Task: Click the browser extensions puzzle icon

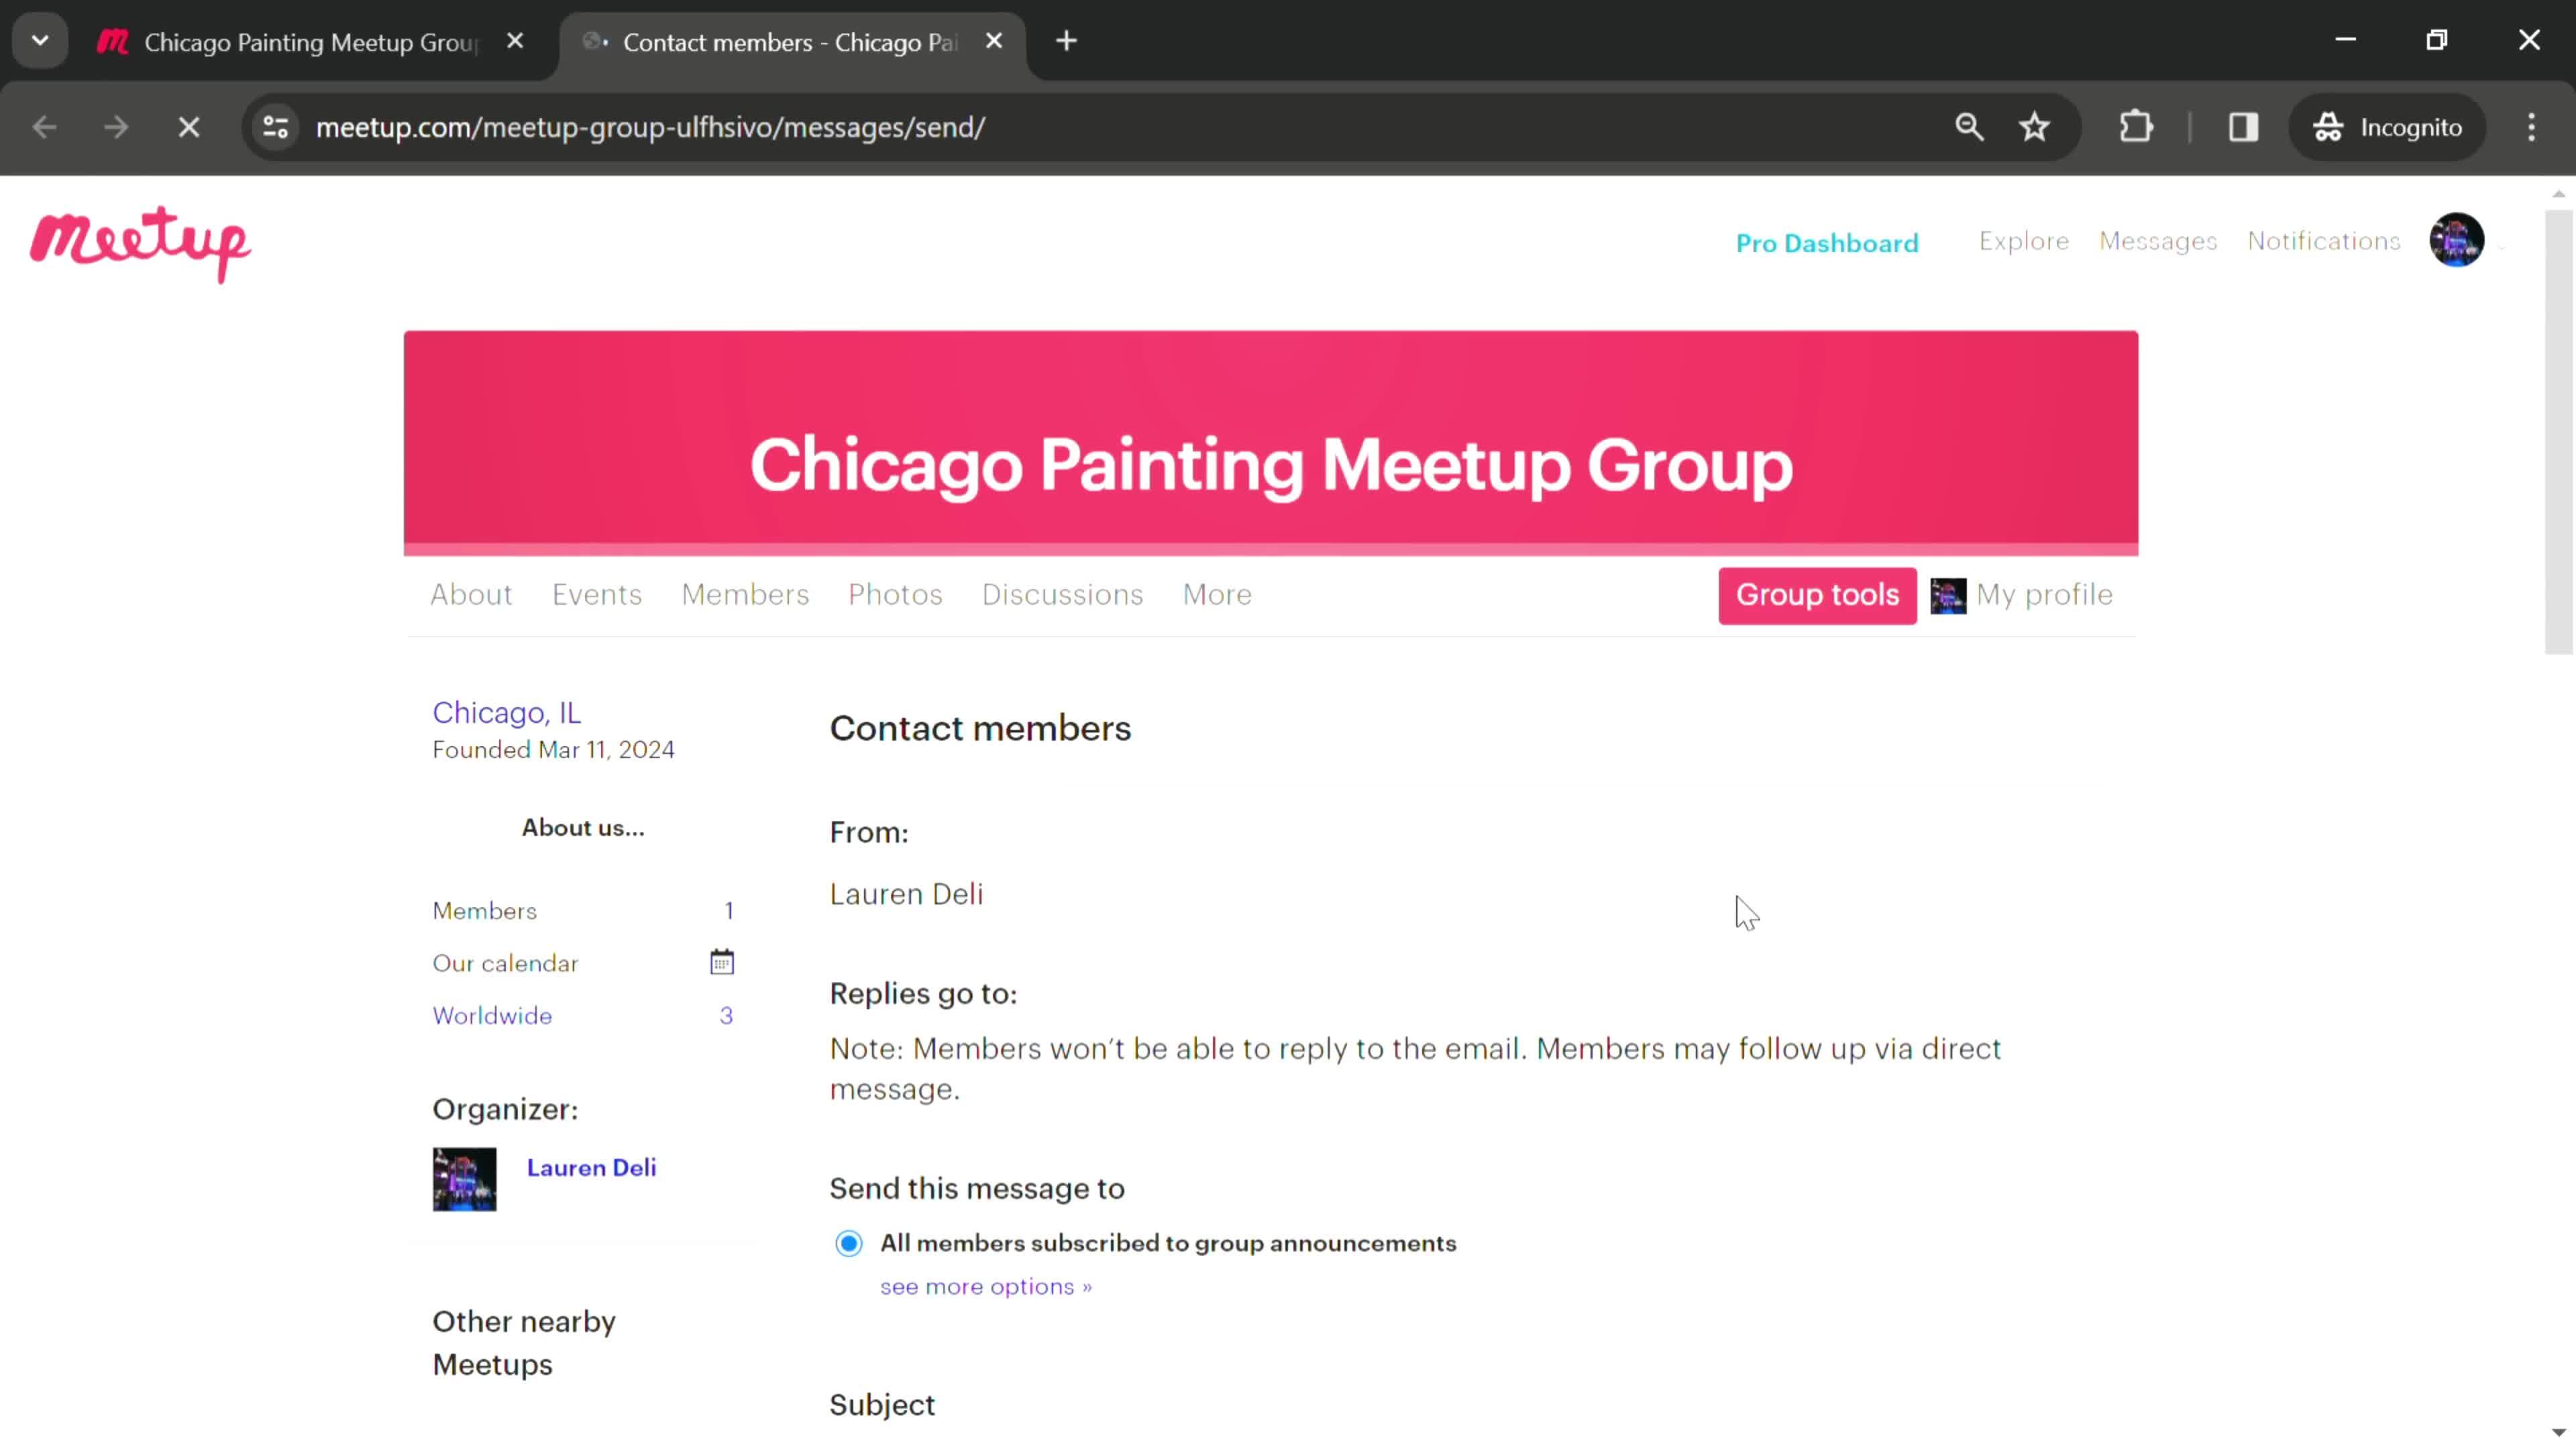Action: pyautogui.click(x=2135, y=125)
